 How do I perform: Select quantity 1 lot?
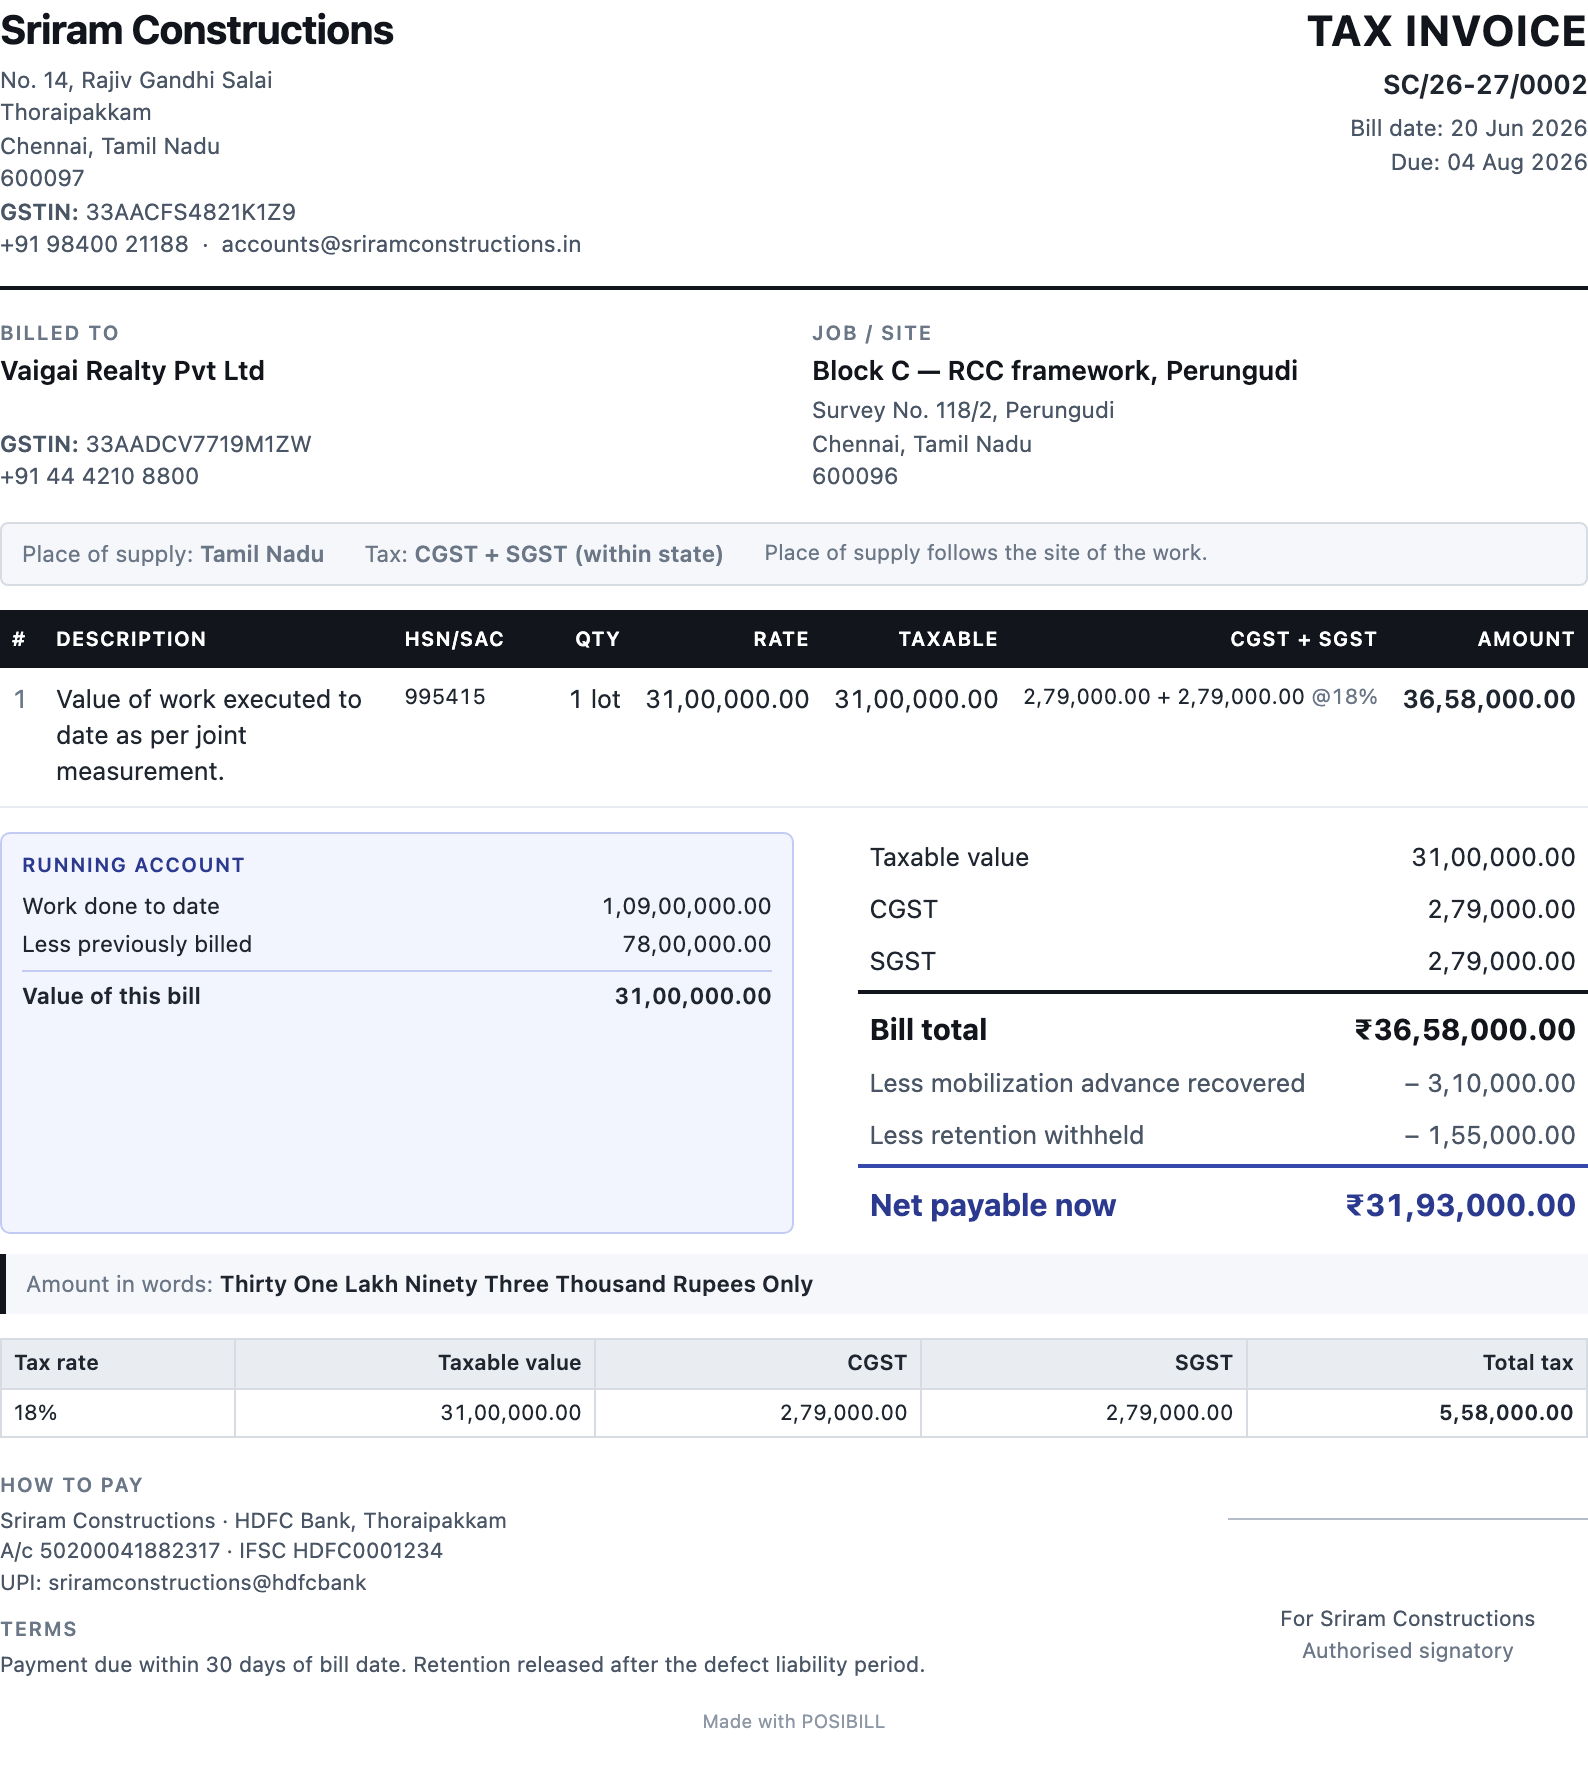click(x=595, y=699)
